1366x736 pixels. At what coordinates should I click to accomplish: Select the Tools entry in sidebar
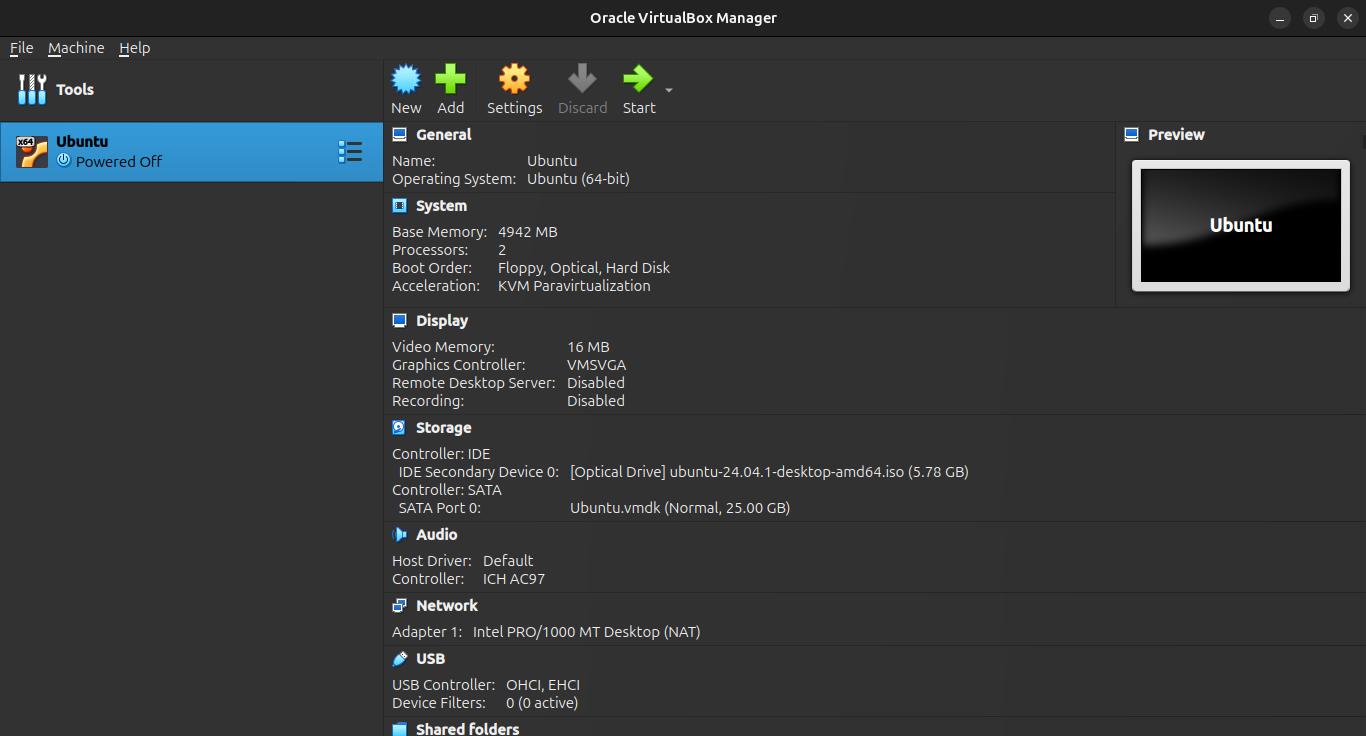(x=191, y=89)
